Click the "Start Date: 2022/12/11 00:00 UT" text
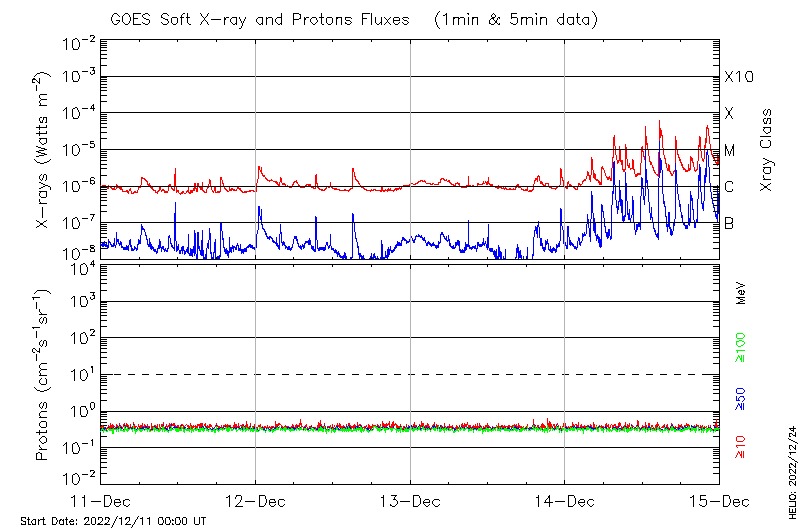The height and width of the screenshot is (530, 800). coord(113,521)
